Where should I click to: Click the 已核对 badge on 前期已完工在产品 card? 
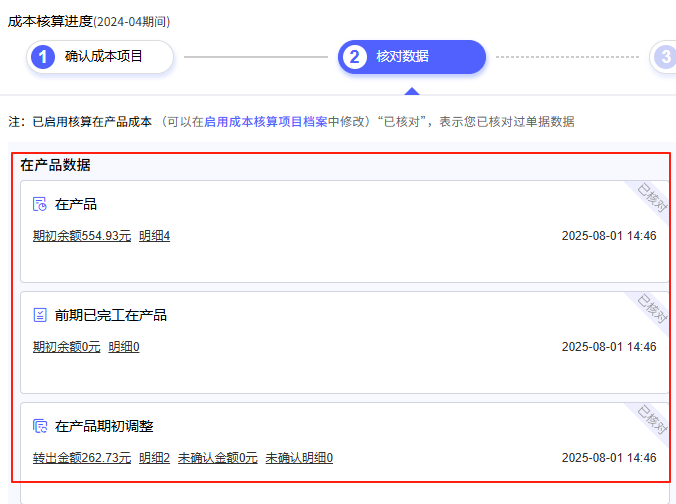tap(652, 308)
